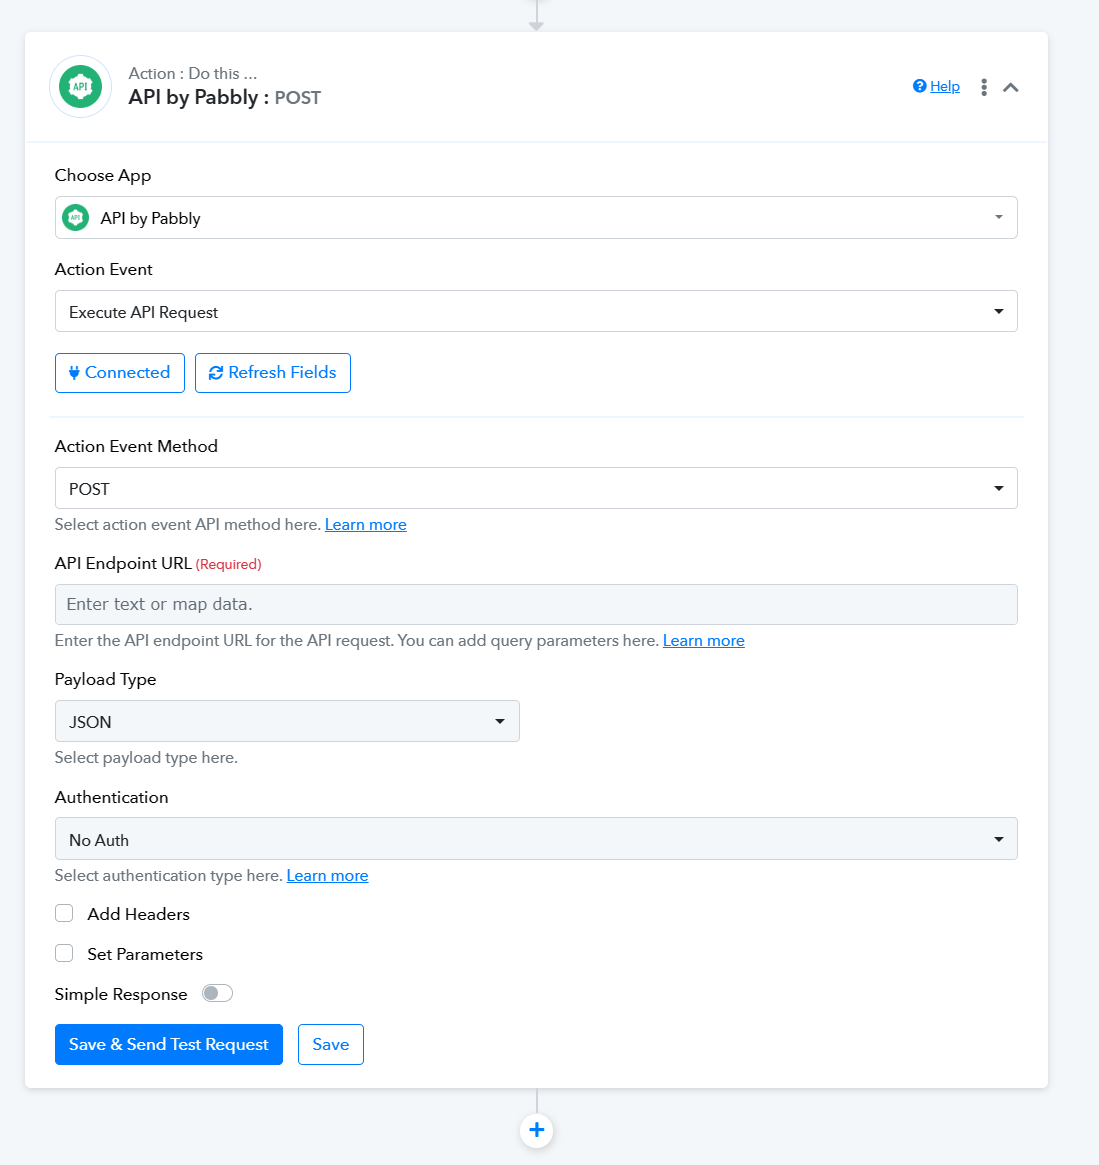Open the Choose App dropdown
This screenshot has width=1099, height=1165.
pos(536,218)
